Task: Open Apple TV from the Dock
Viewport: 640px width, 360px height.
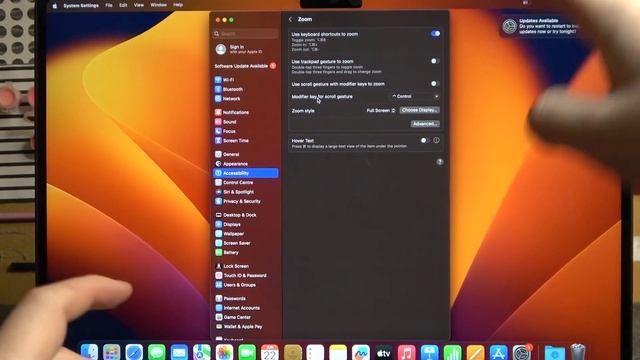Action: 384,353
